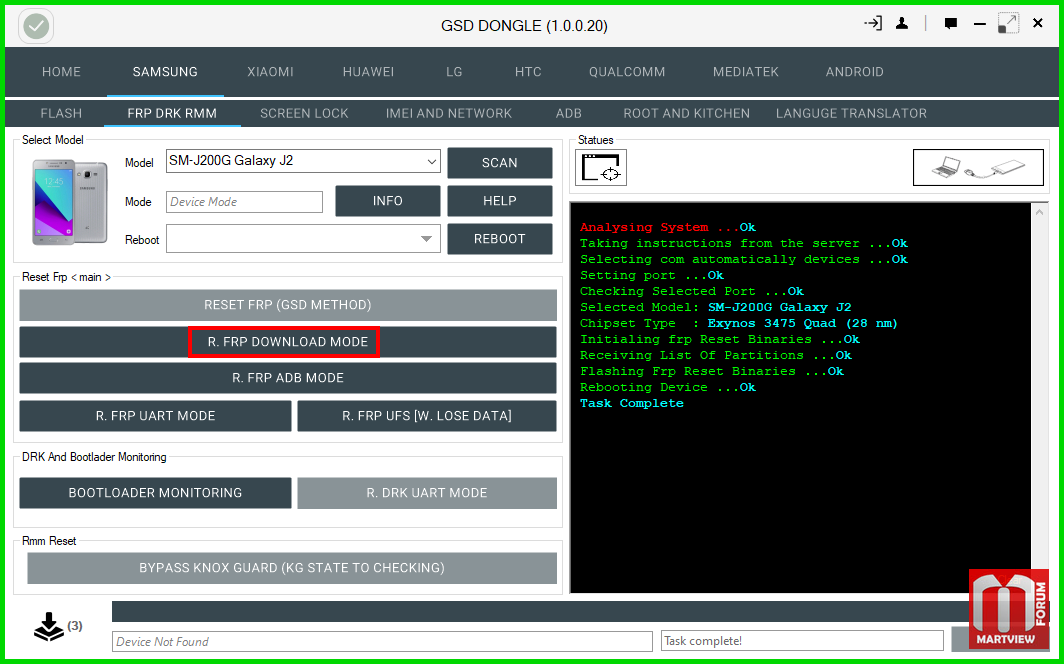Click the 'Selected Model: SM-J200G' log line
Image resolution: width=1064 pixels, height=664 pixels.
click(716, 307)
